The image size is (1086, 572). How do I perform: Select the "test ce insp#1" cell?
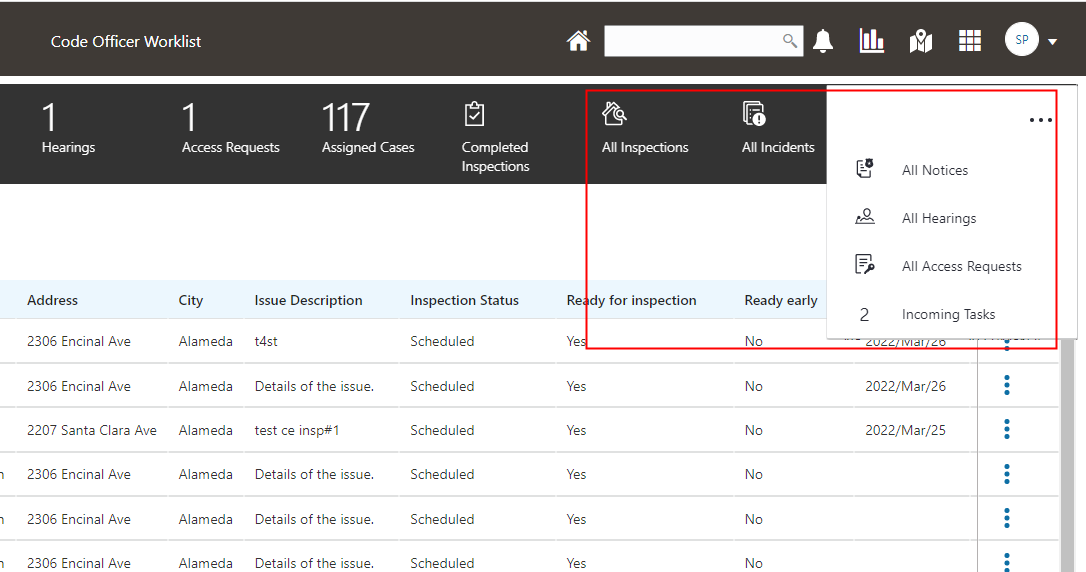coord(296,430)
